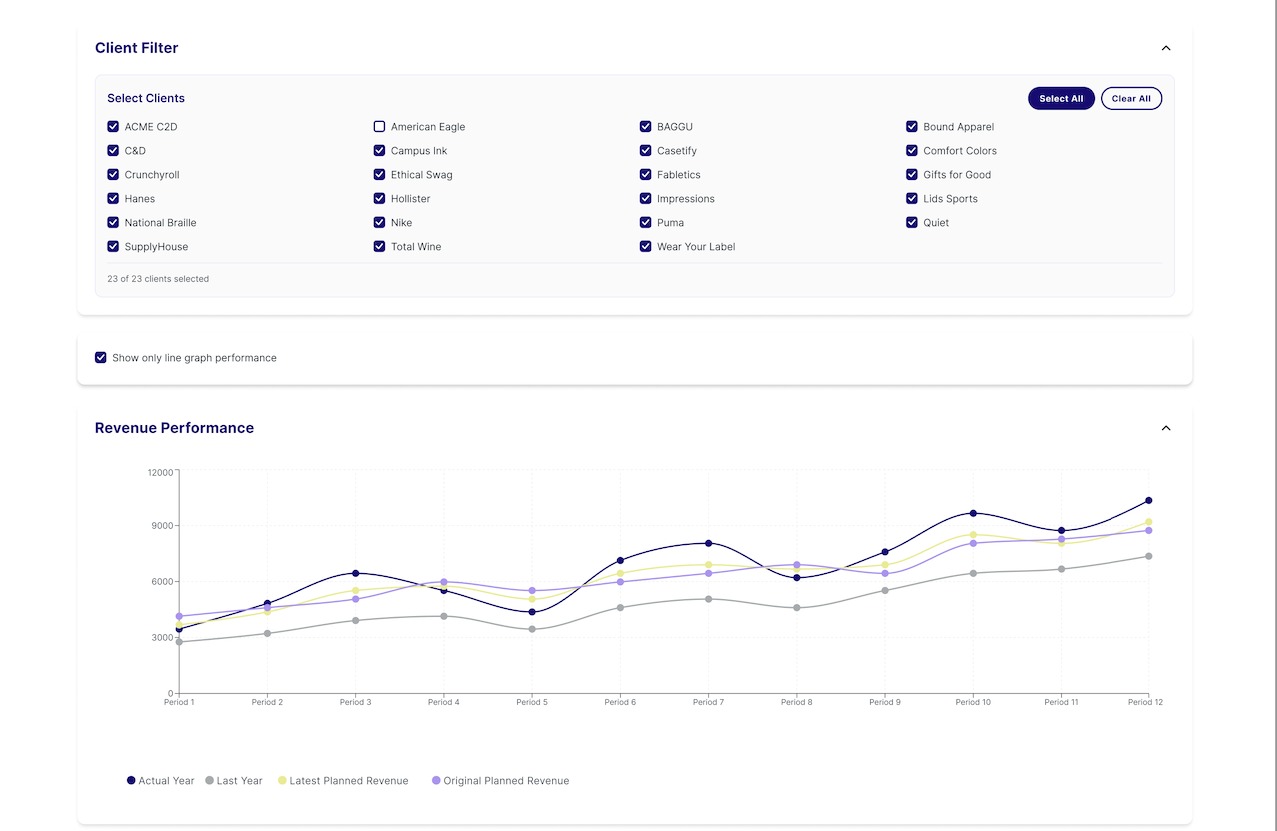Click the Revenue Performance heading
The width and height of the screenshot is (1277, 831).
174,428
